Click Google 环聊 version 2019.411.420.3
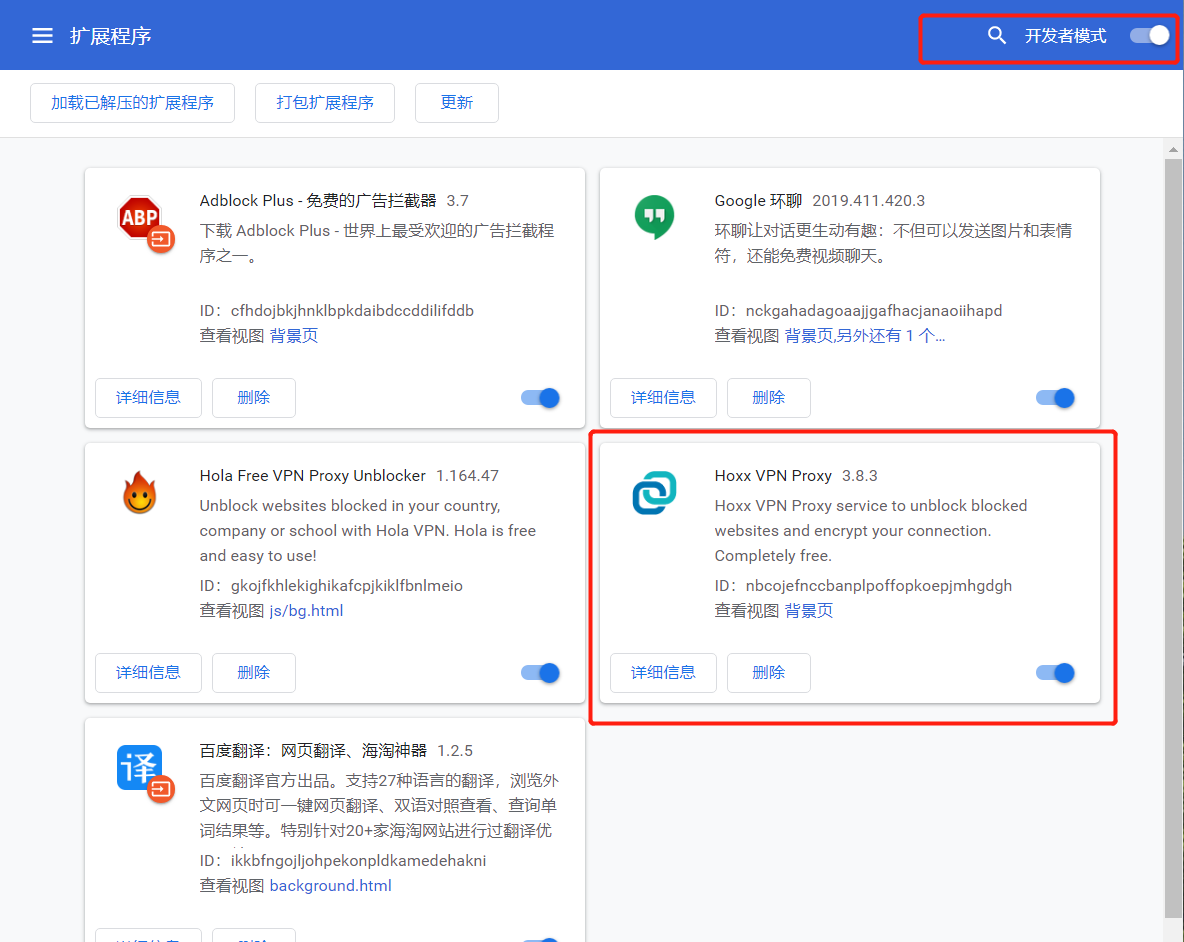Screen dimensions: 1184x942 (868, 201)
